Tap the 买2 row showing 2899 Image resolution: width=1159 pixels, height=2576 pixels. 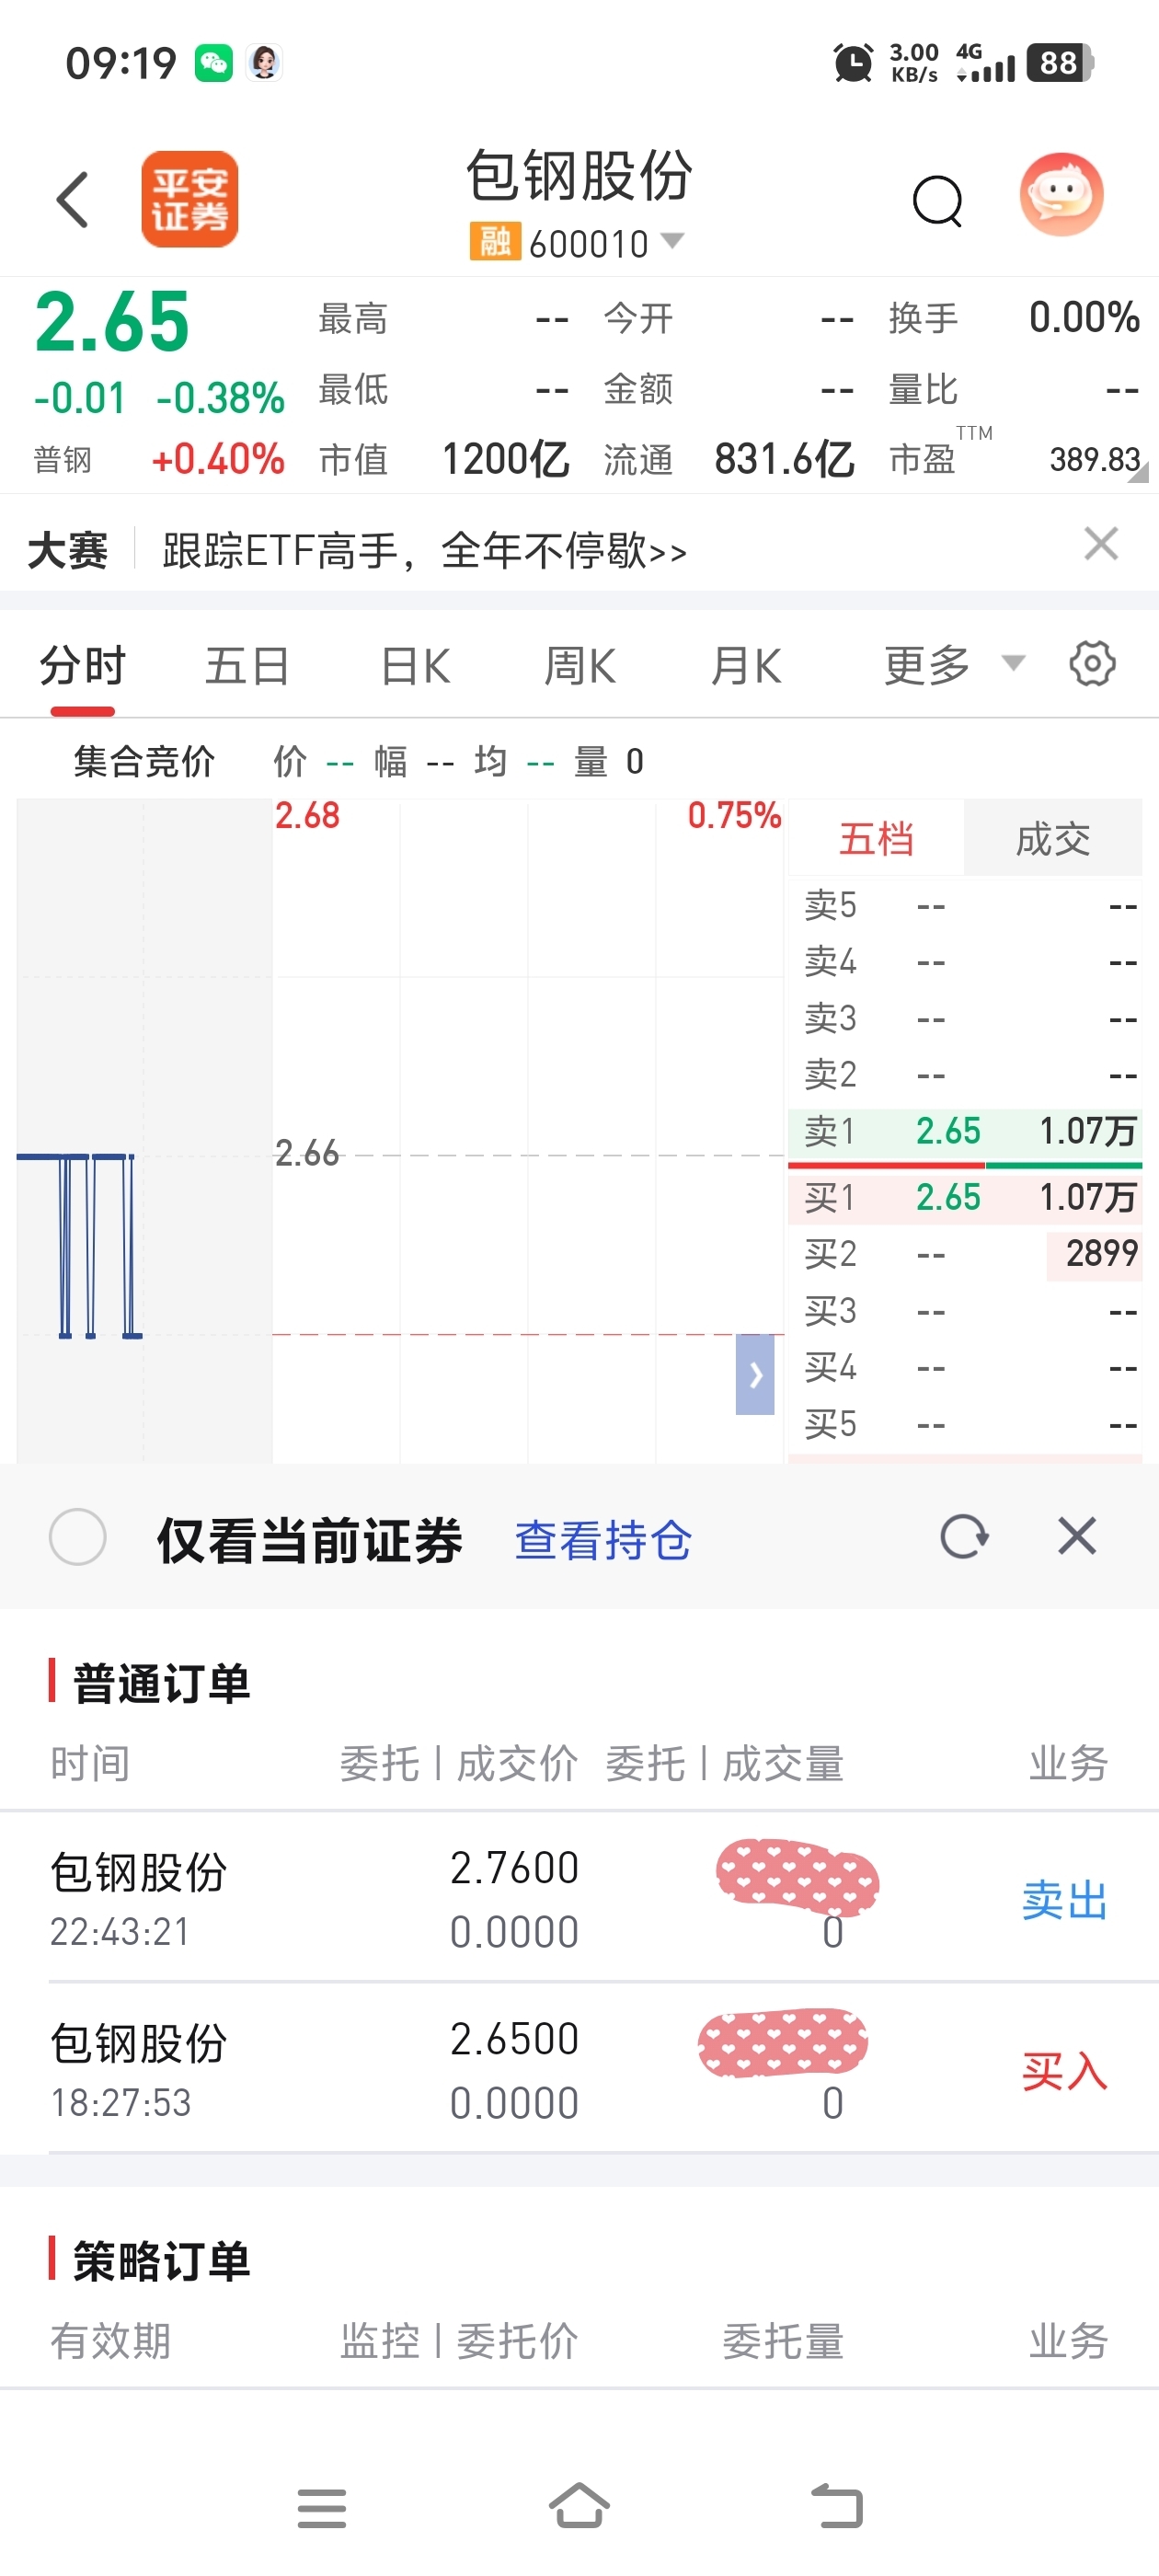pos(965,1253)
